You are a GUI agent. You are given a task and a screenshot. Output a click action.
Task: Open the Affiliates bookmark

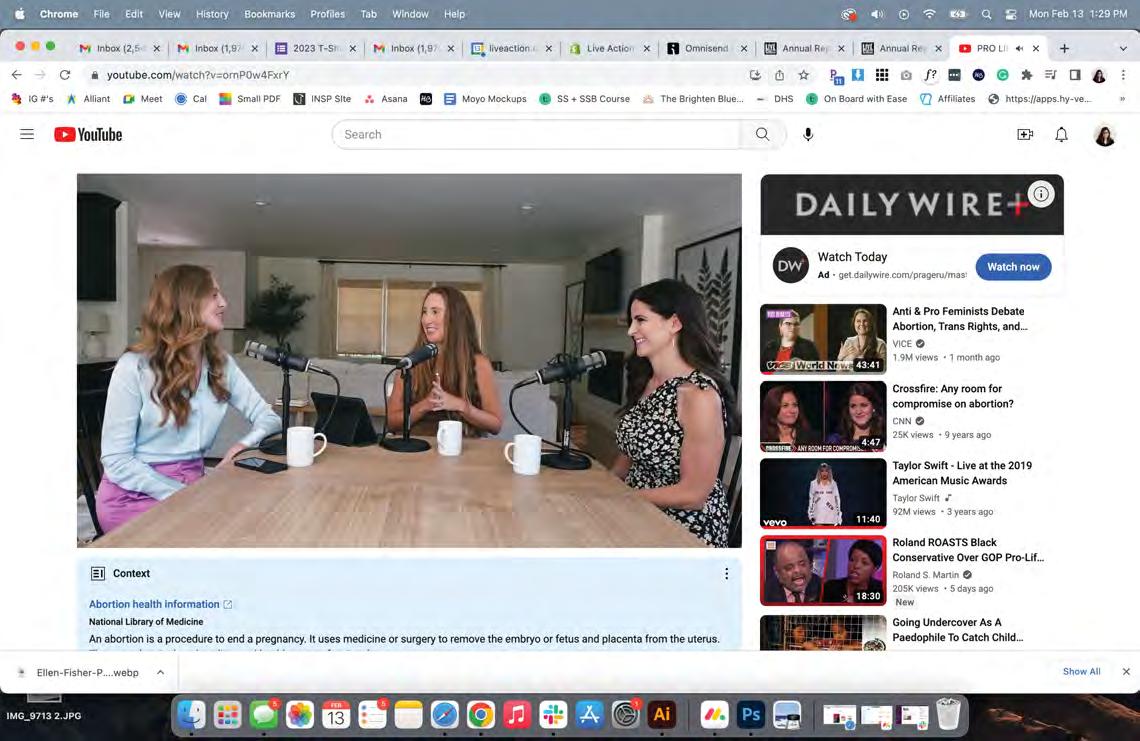[947, 99]
